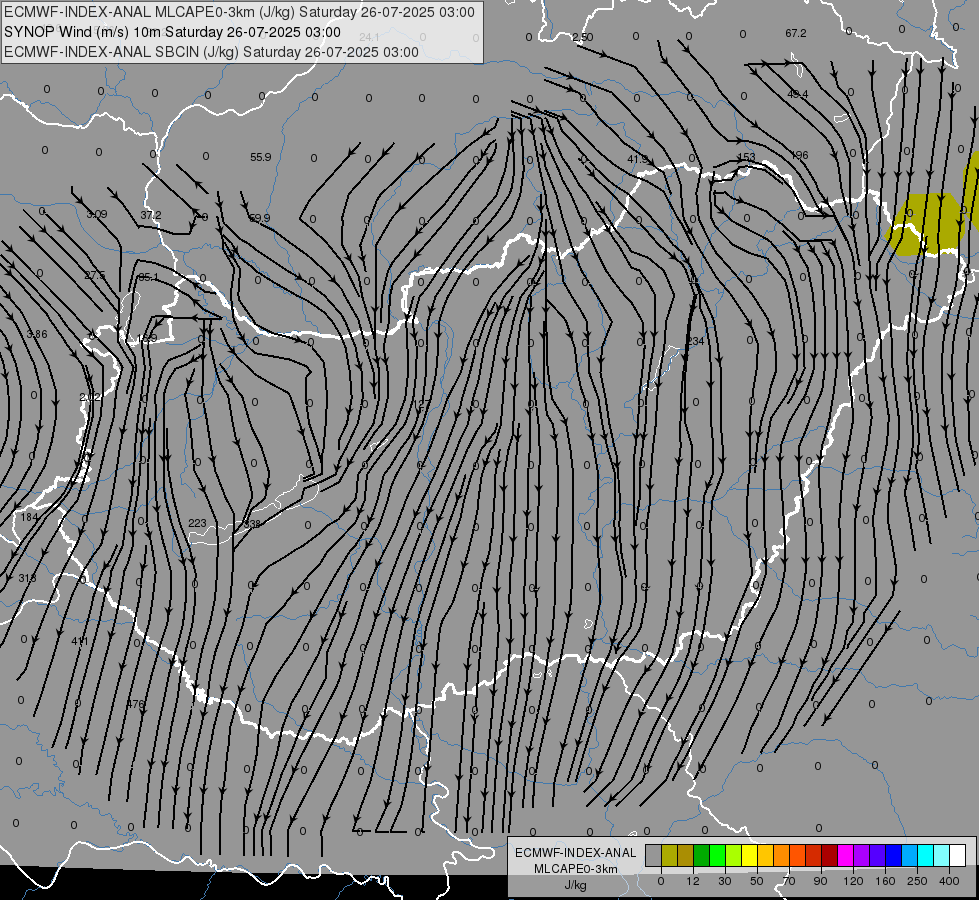The height and width of the screenshot is (900, 979).
Task: Click the legend scale label 250
Action: click(x=917, y=881)
